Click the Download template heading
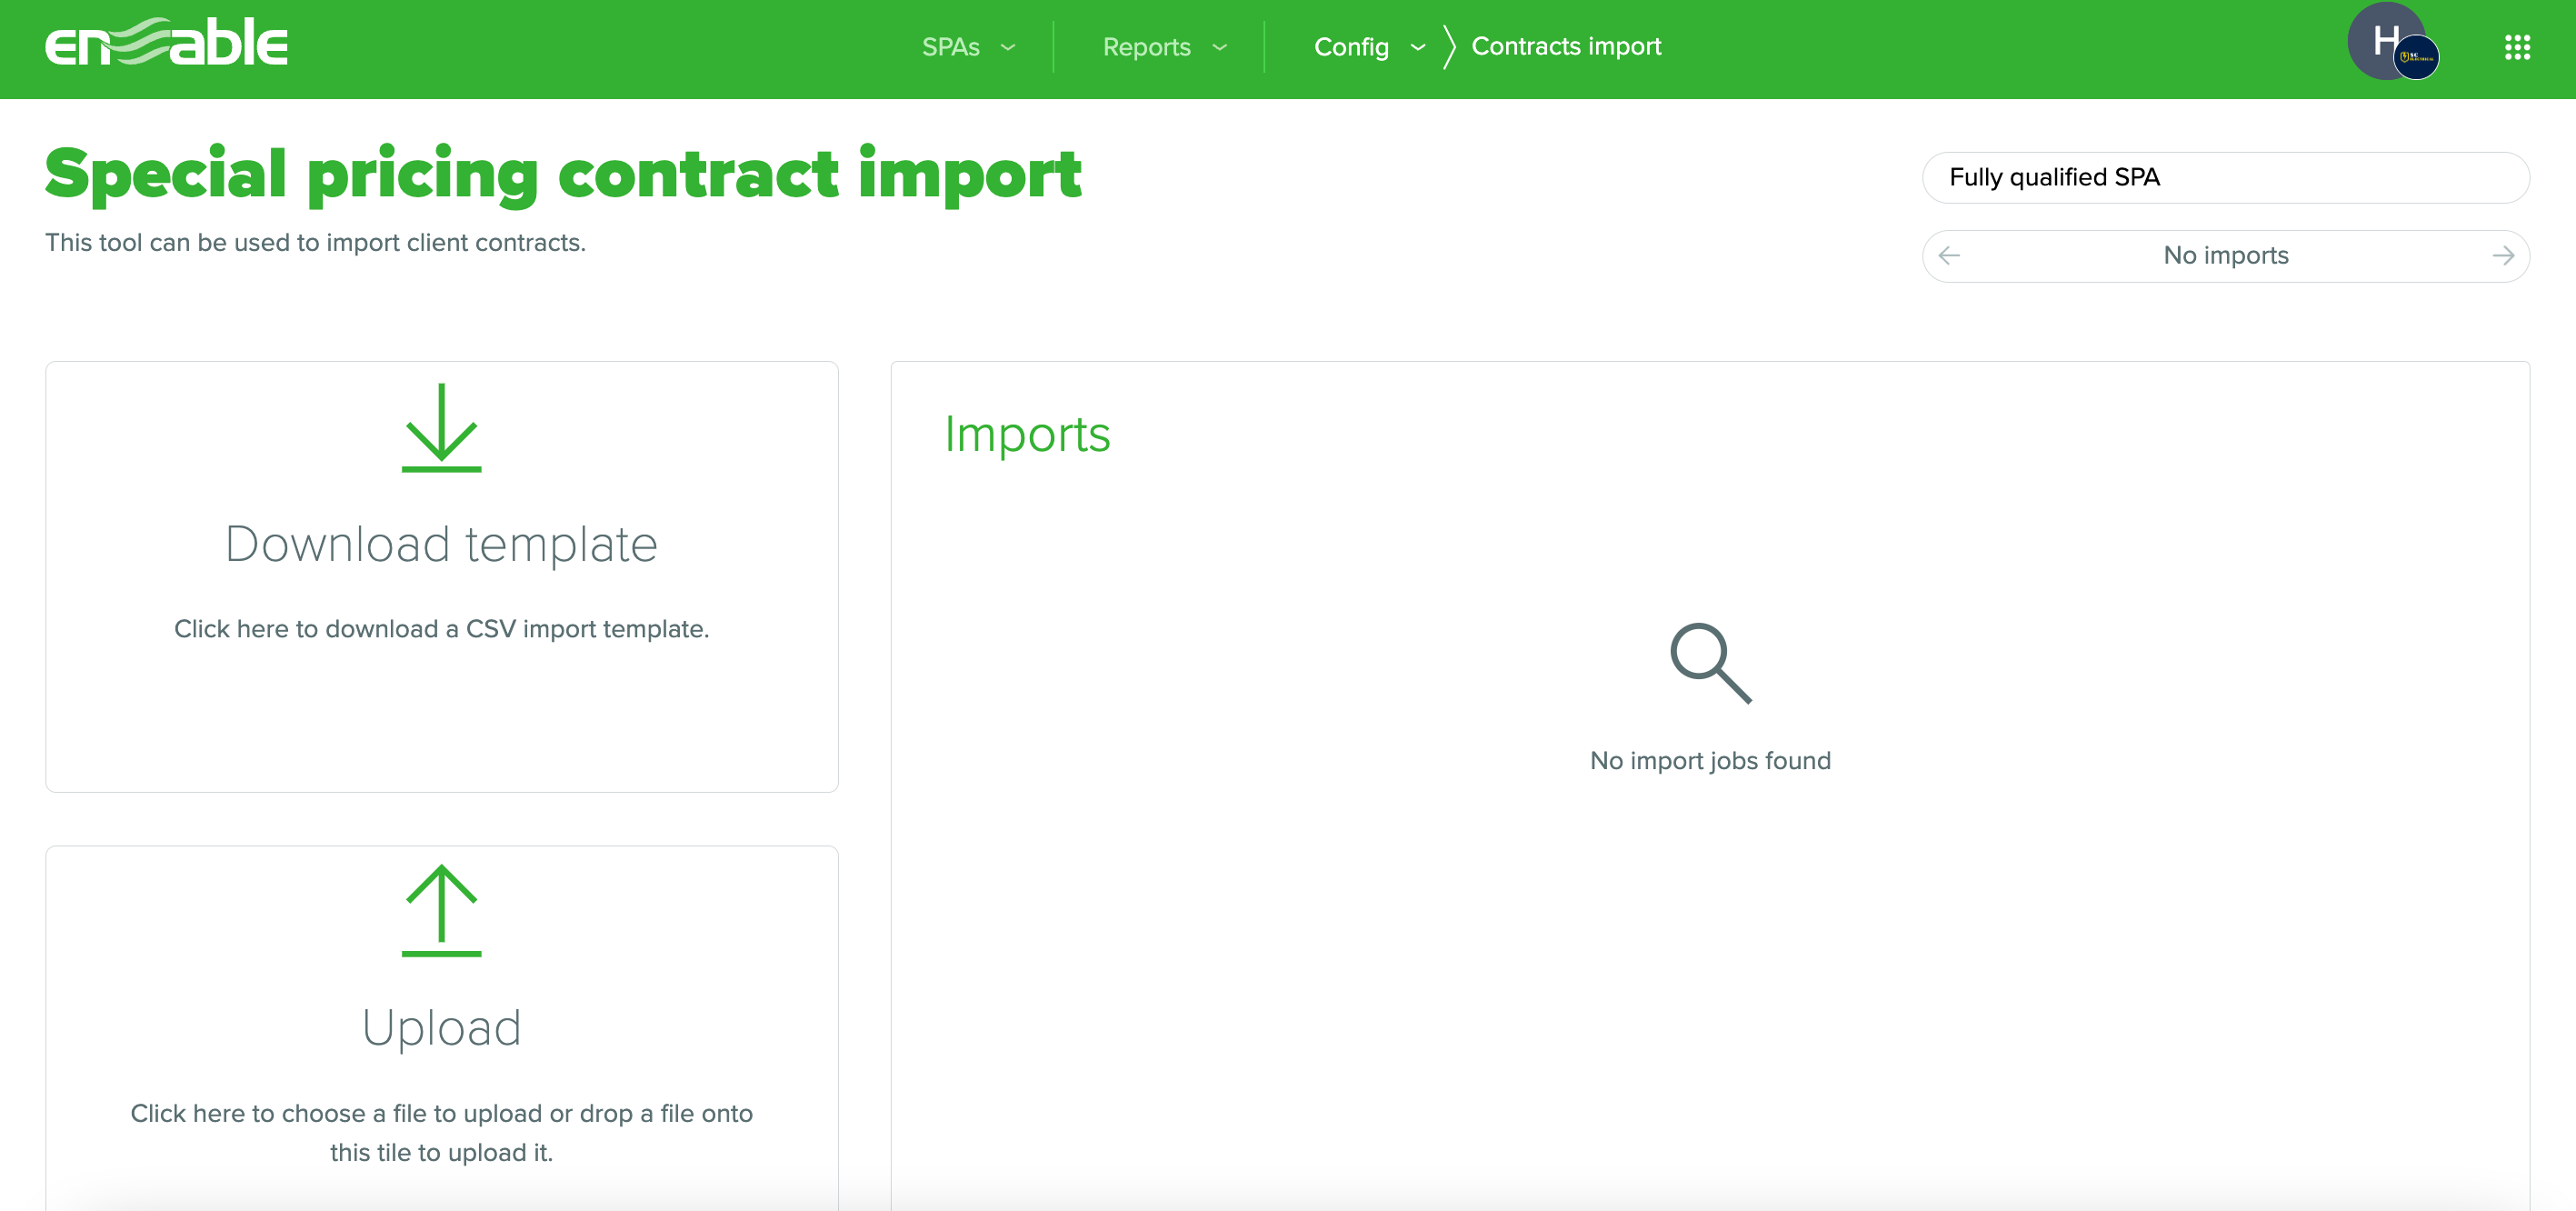 tap(441, 544)
